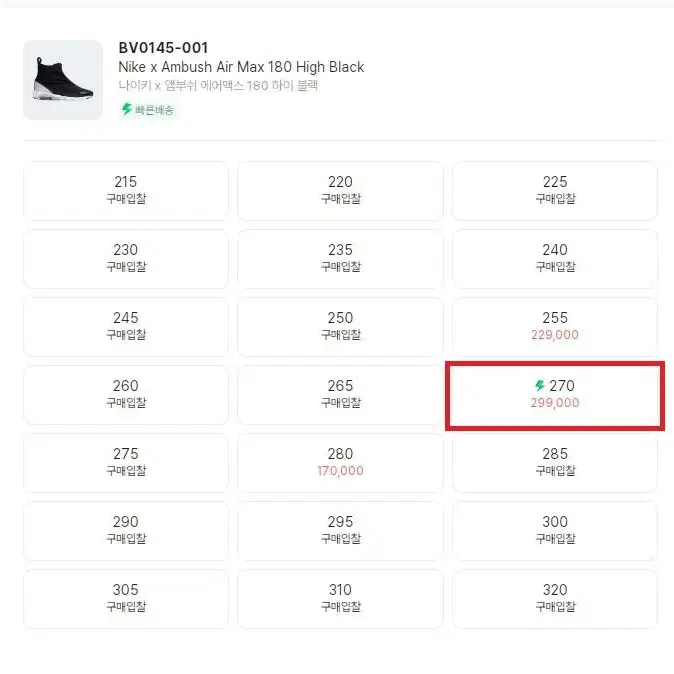Select size 300 option
The image size is (674, 674).
point(555,530)
